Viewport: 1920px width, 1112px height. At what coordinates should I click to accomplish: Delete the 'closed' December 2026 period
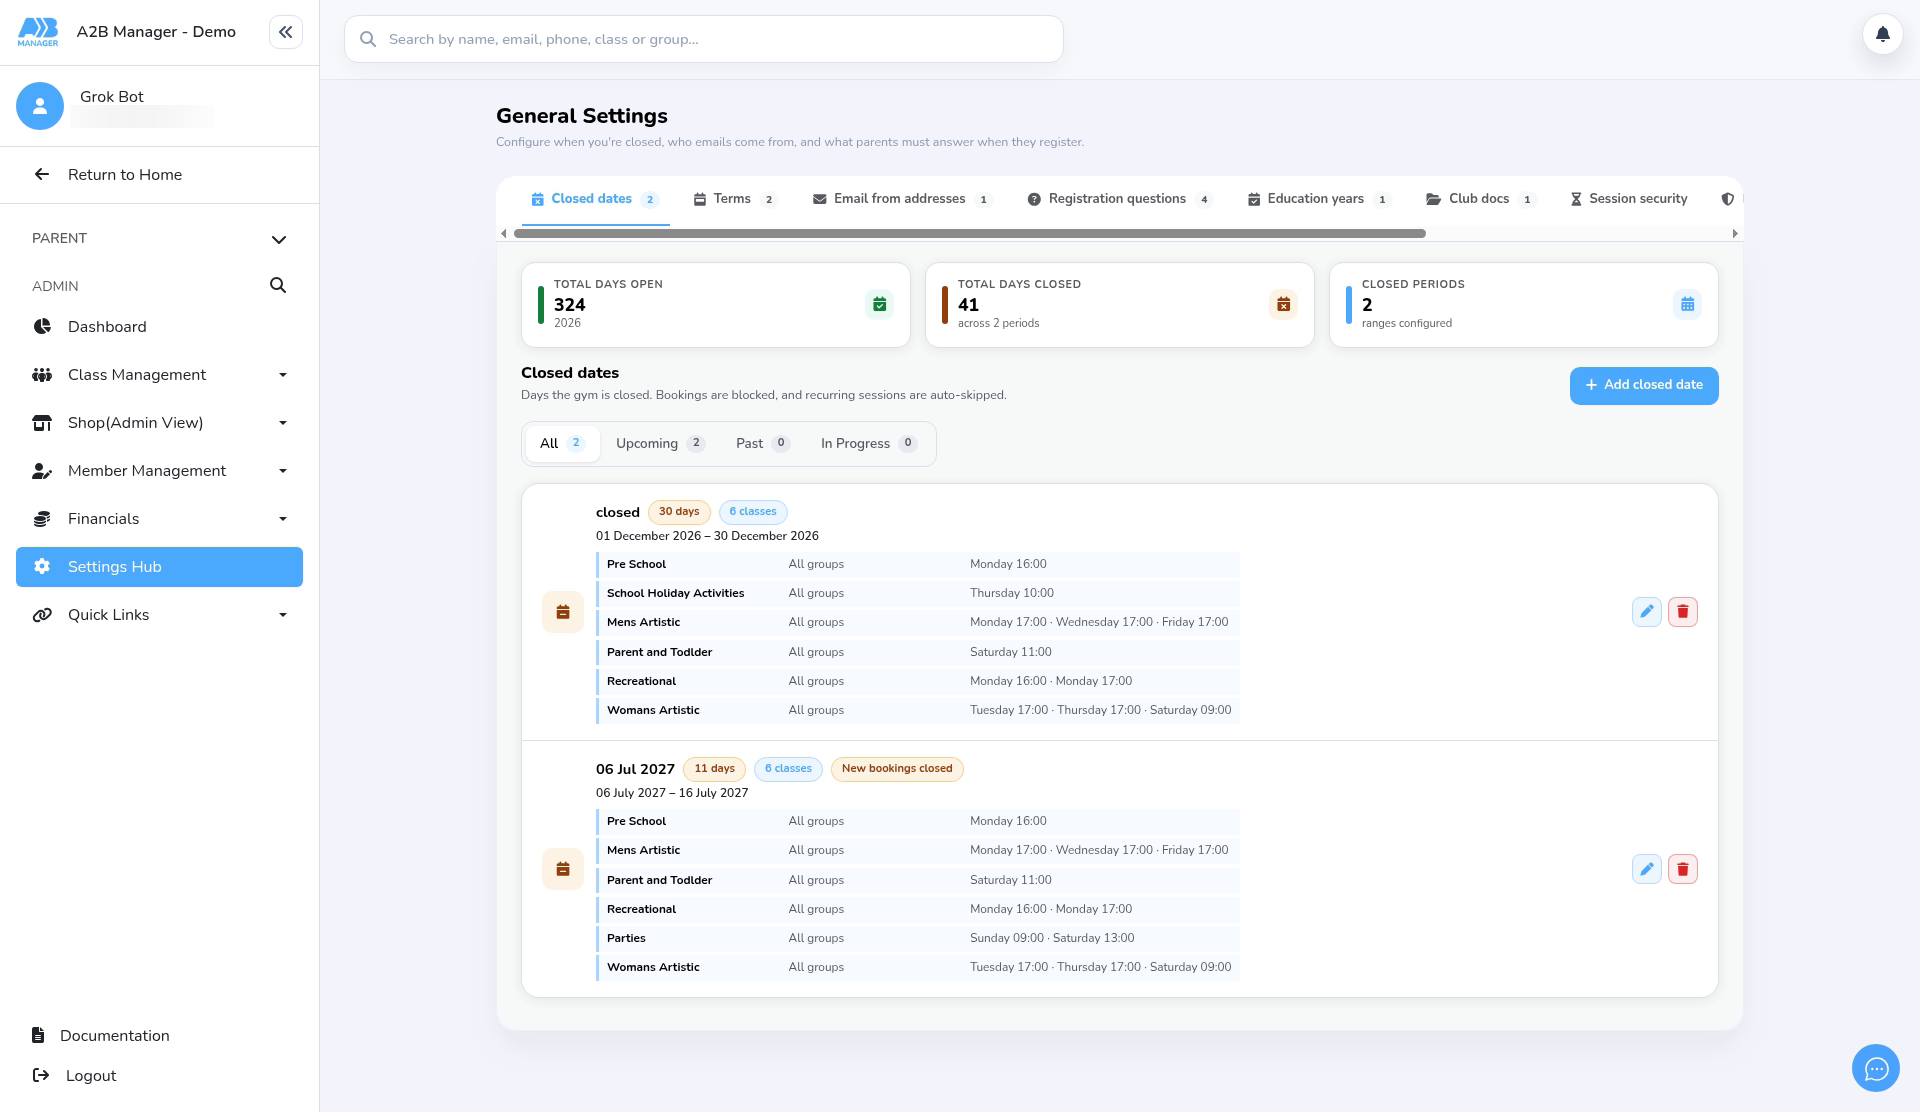pos(1683,612)
